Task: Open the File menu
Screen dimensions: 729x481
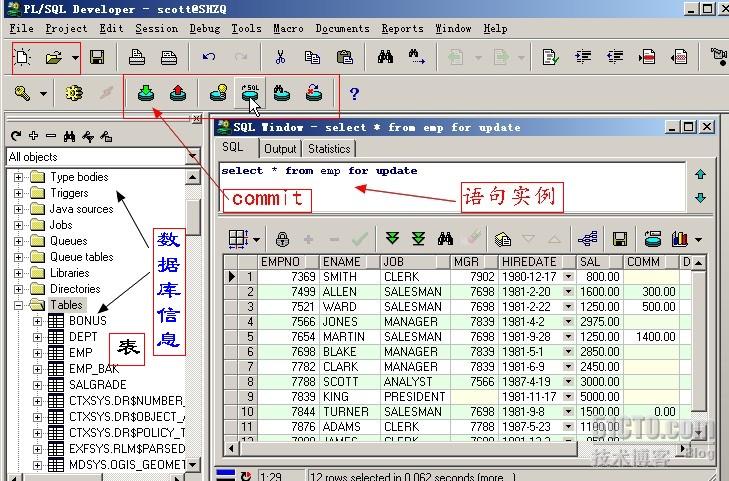Action: click(x=21, y=28)
